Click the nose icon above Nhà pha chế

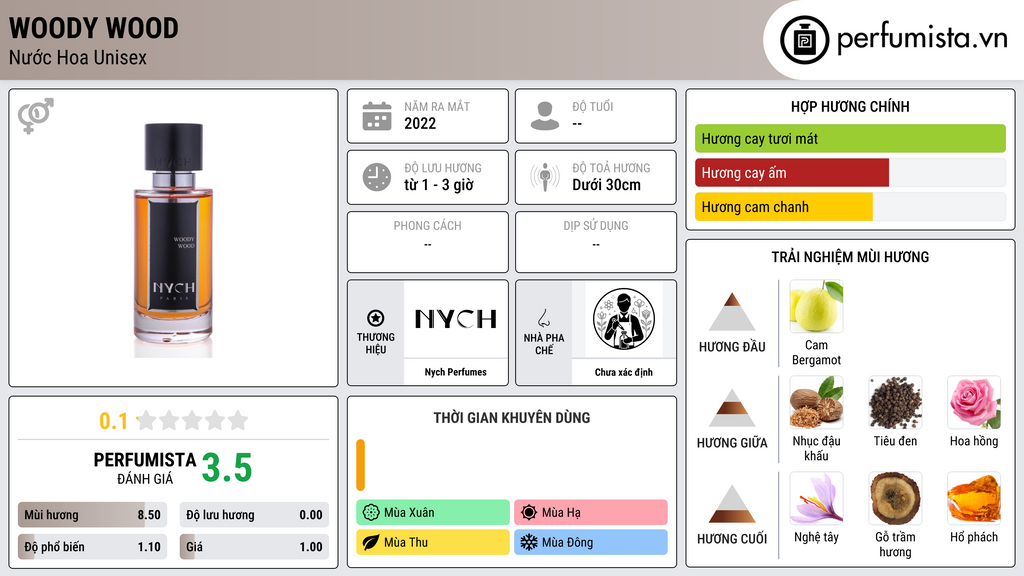tap(543, 318)
